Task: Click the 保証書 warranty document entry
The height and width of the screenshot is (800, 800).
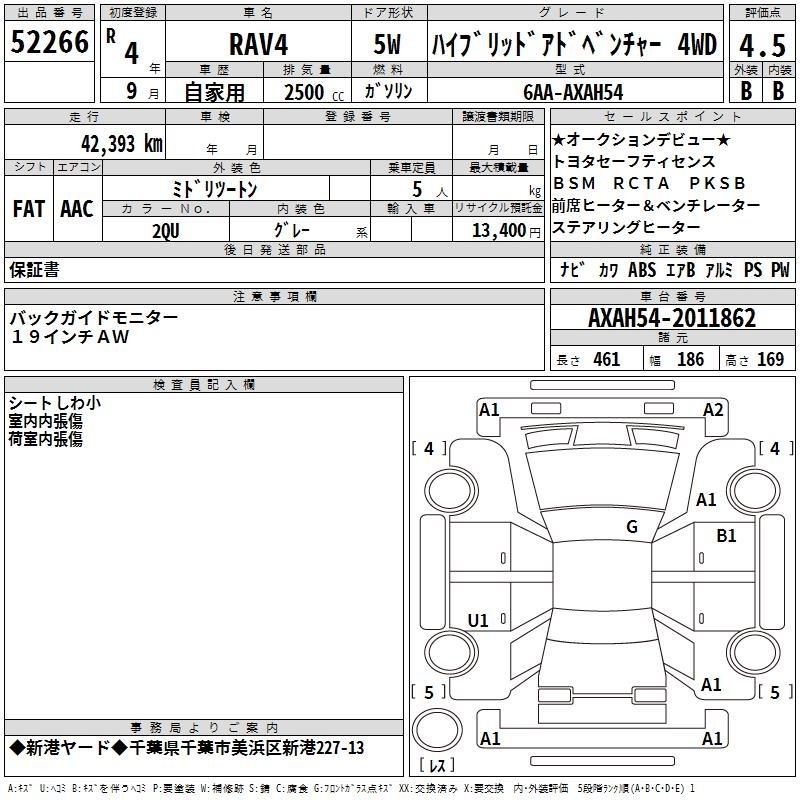Action: coord(34,269)
